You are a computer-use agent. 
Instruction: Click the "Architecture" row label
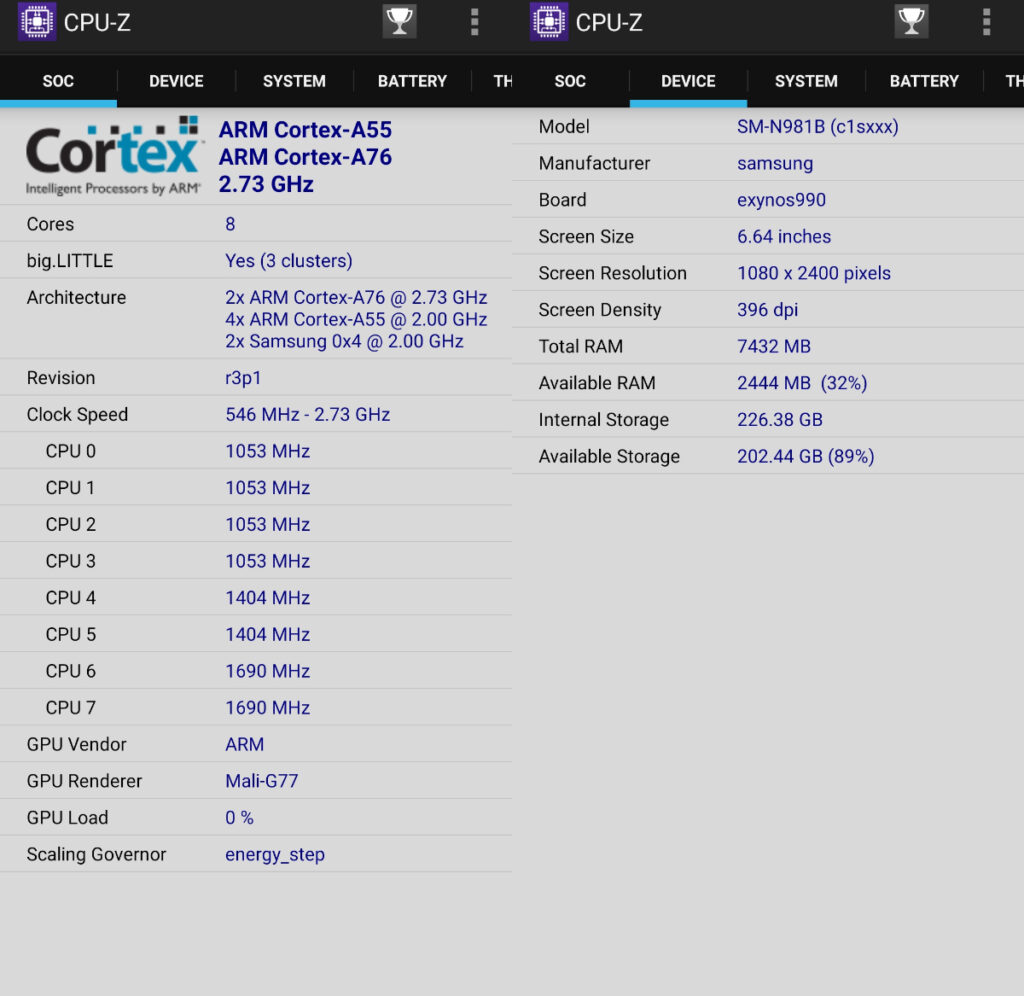[76, 297]
